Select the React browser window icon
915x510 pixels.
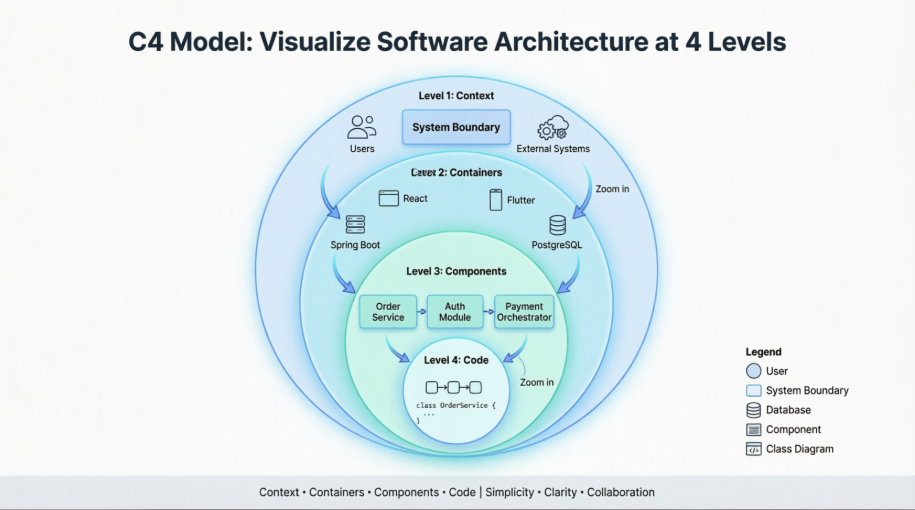tap(388, 199)
